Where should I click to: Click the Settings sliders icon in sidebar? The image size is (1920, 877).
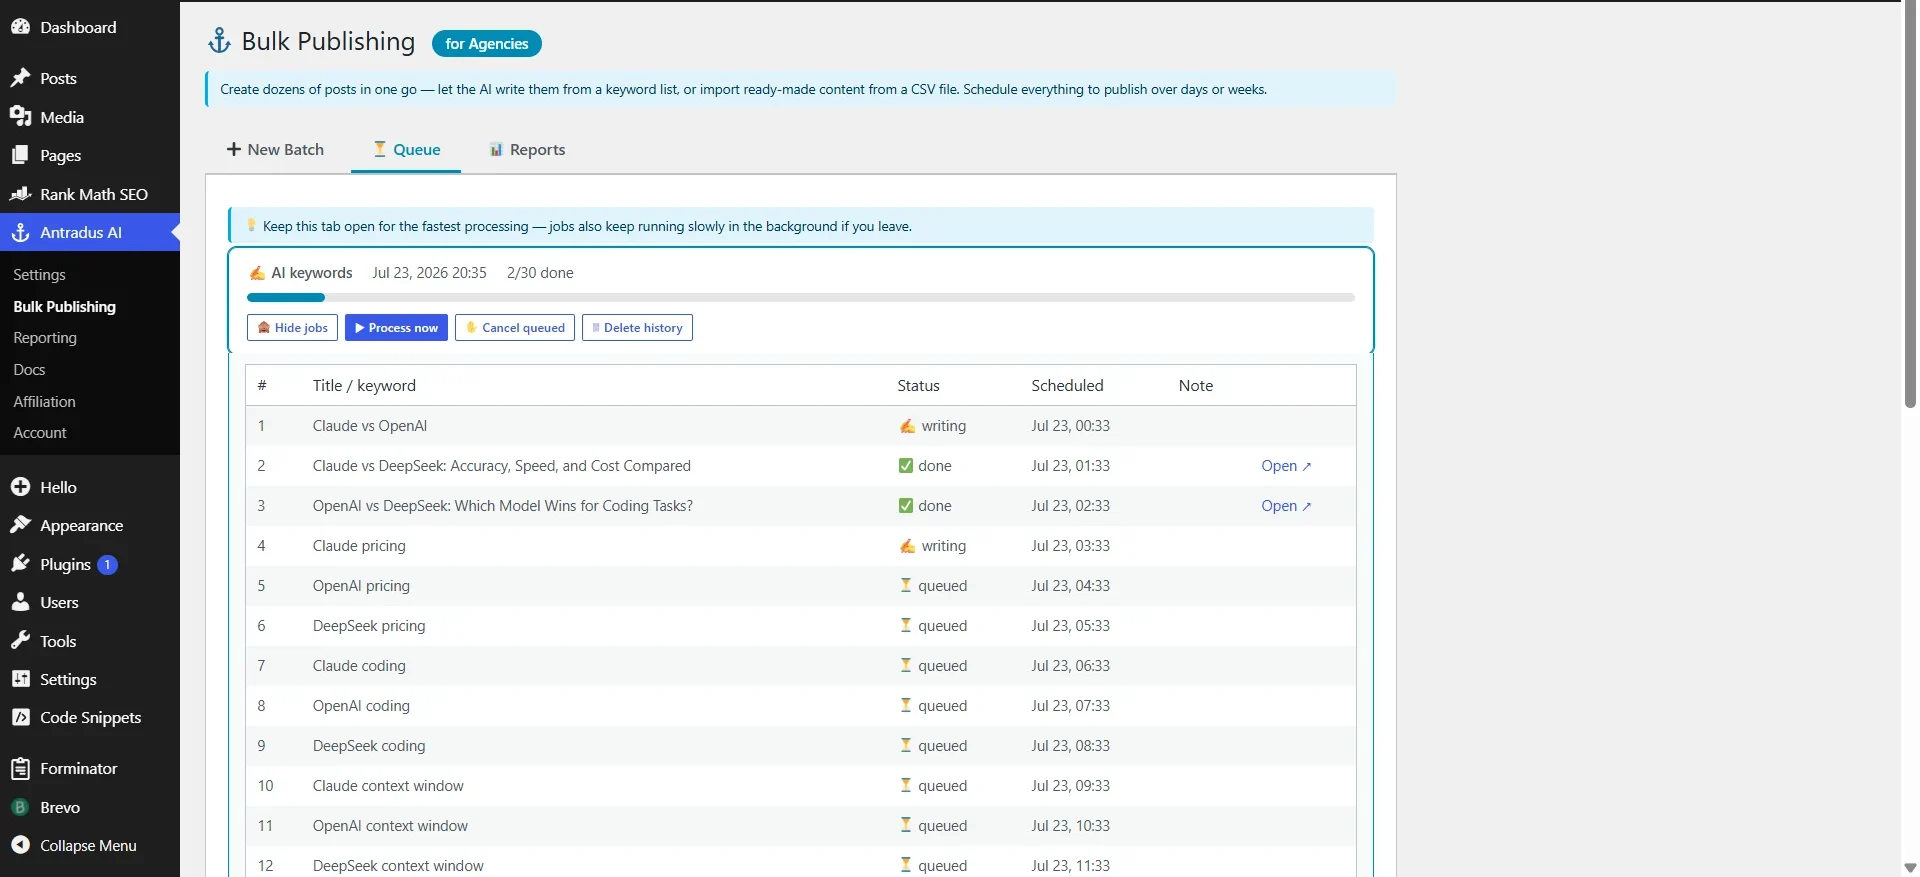(x=20, y=679)
